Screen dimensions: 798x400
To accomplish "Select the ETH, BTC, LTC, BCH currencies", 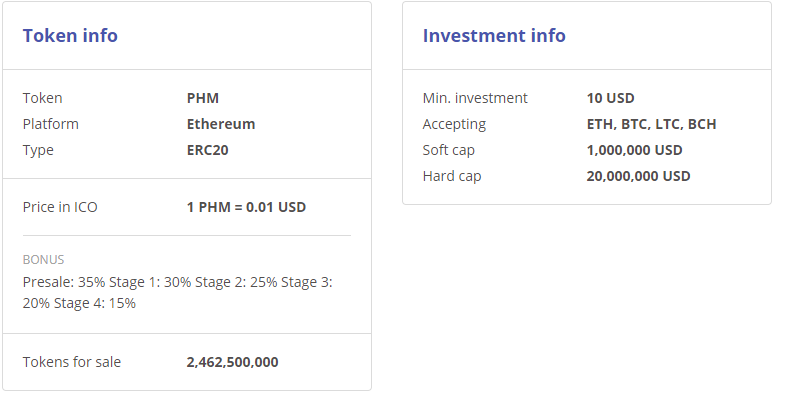I will pyautogui.click(x=651, y=124).
